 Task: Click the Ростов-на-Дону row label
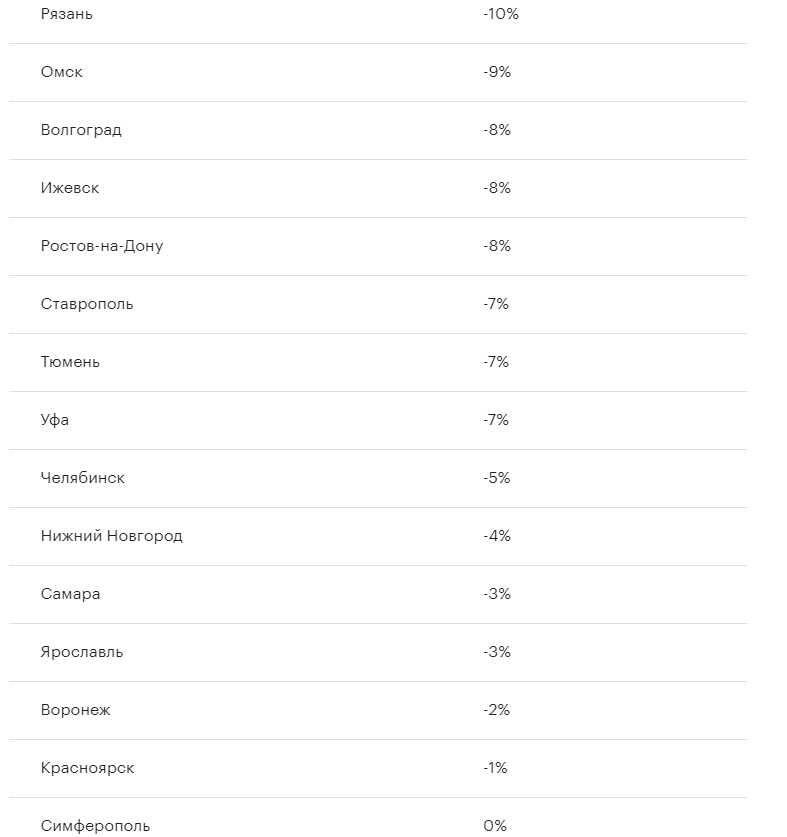(102, 246)
